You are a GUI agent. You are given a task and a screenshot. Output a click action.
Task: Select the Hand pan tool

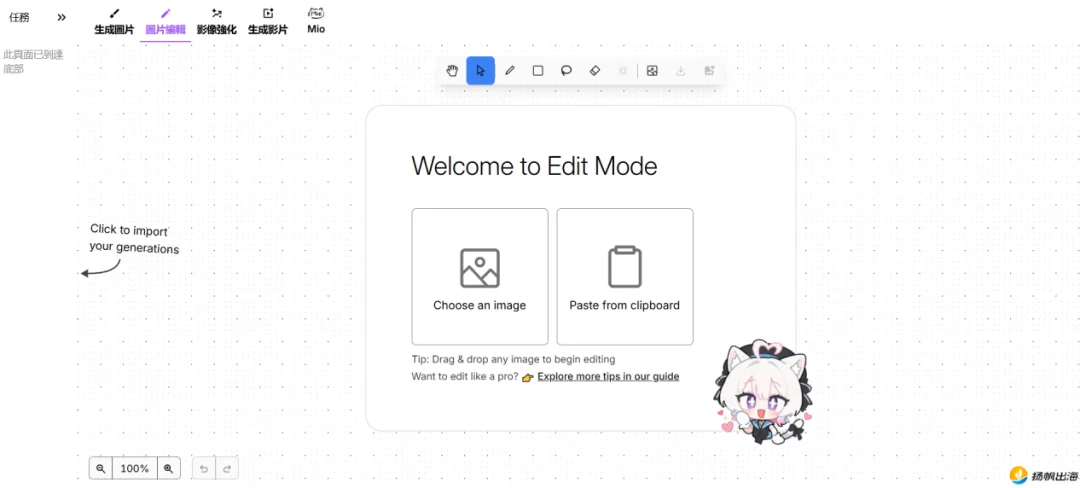452,71
